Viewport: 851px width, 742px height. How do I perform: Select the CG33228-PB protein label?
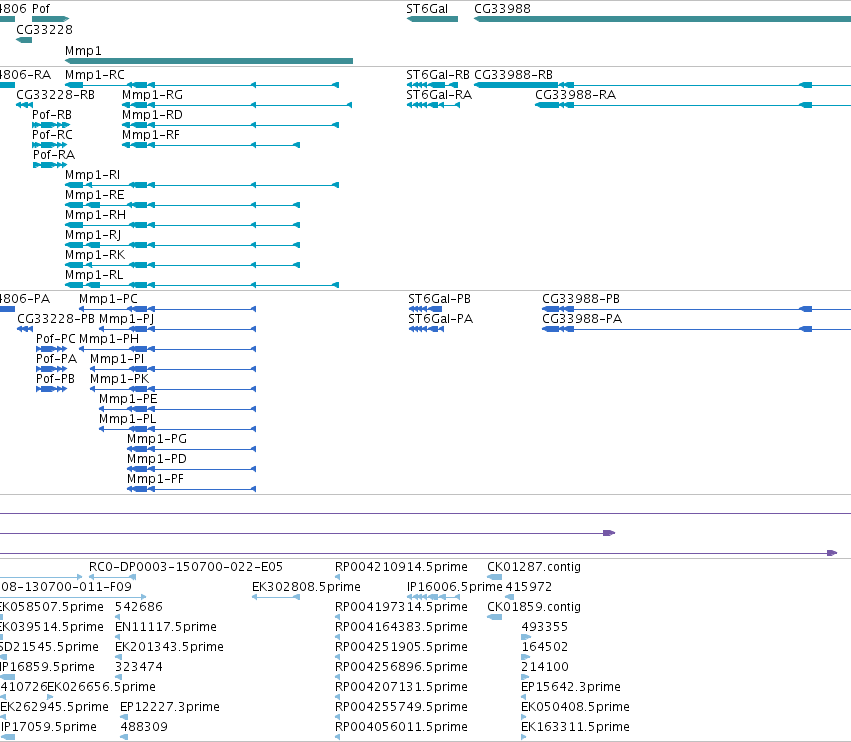coord(56,319)
